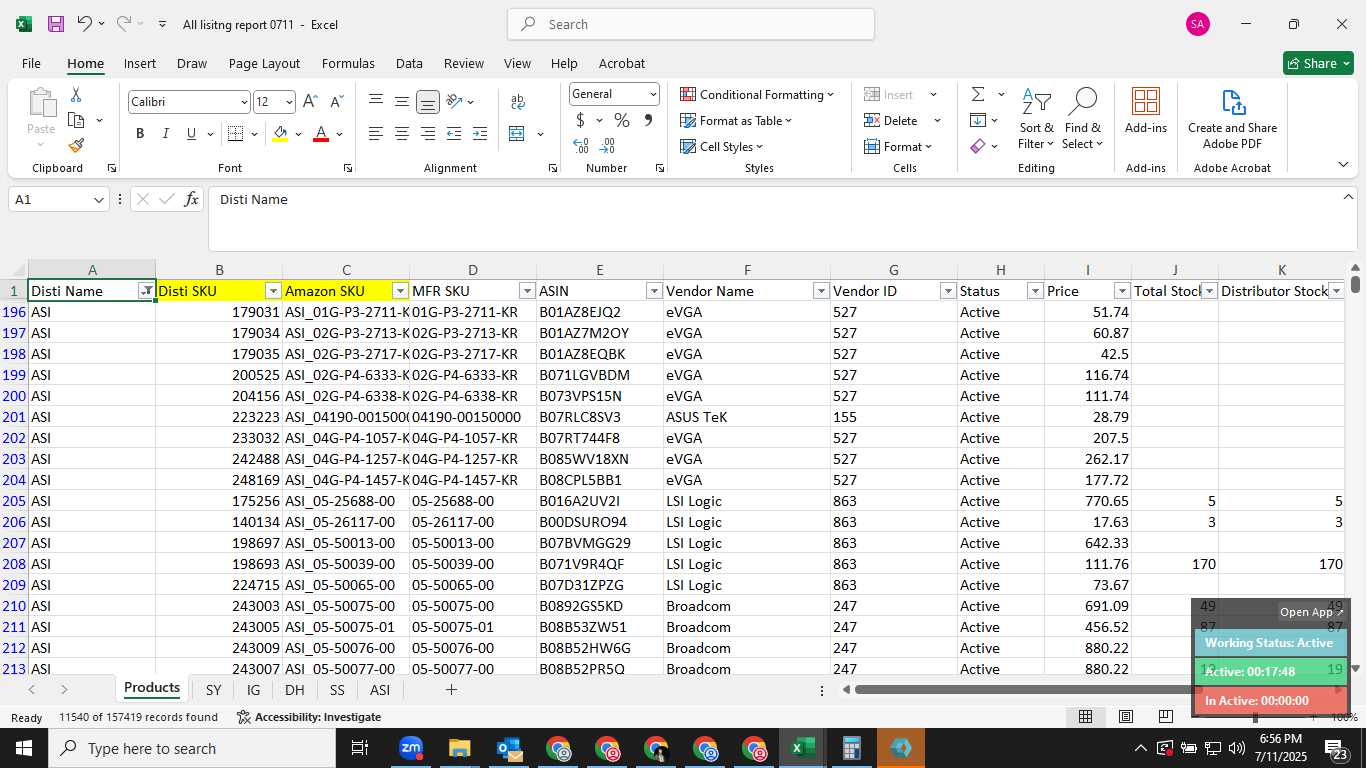The image size is (1366, 768).
Task: Toggle Align Left text alignment
Action: point(376,134)
